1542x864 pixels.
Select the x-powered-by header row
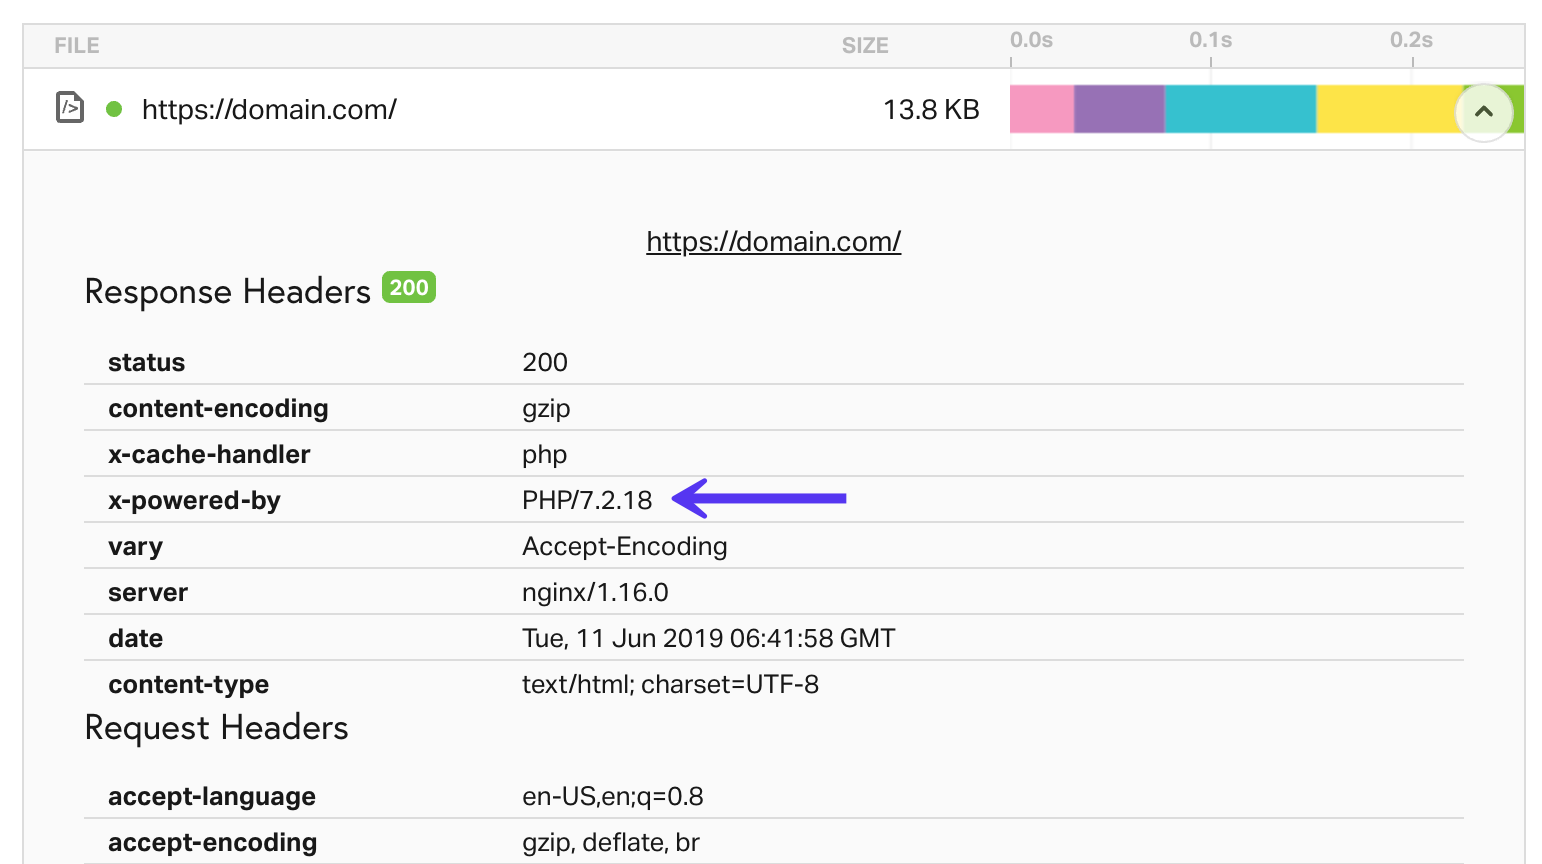tap(400, 499)
